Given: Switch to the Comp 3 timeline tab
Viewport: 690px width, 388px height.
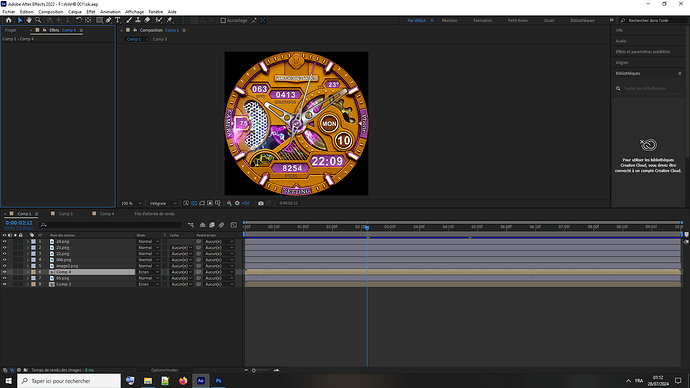Looking at the screenshot, I should pos(66,214).
